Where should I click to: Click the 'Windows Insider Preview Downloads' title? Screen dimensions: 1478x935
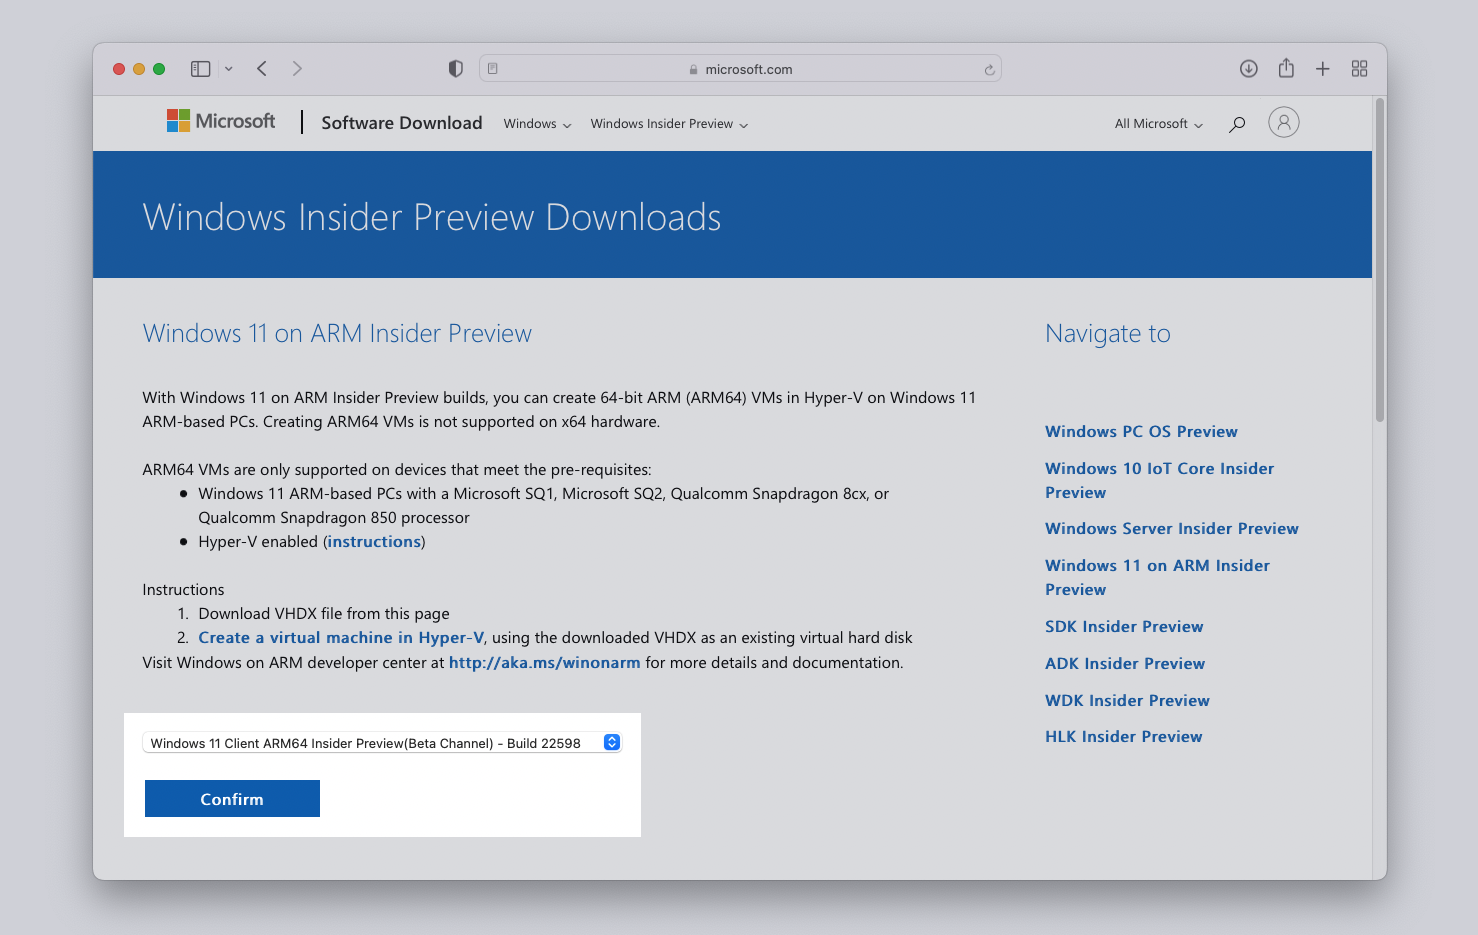click(x=432, y=218)
